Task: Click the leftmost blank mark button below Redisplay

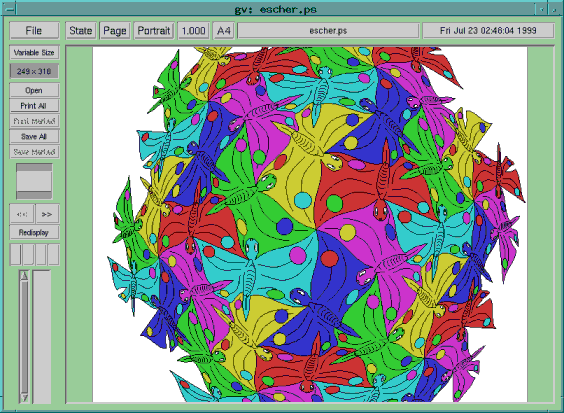Action: (x=15, y=254)
